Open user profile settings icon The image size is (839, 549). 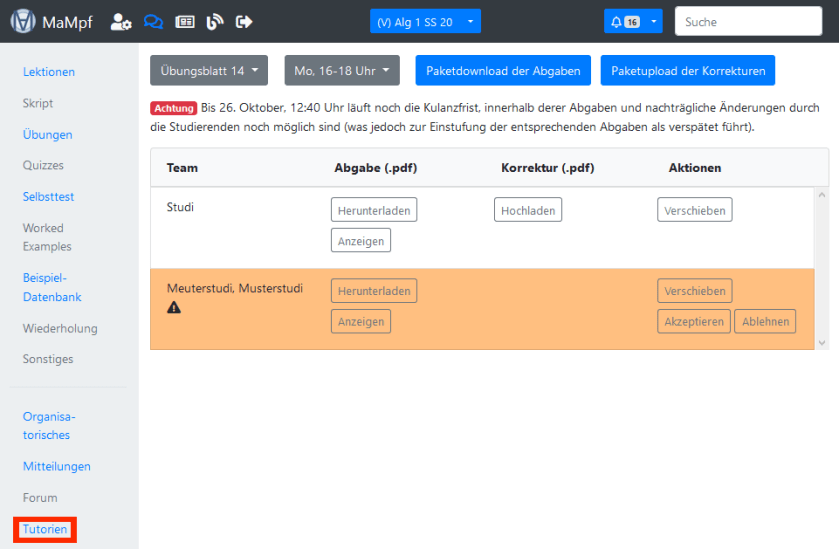point(121,22)
